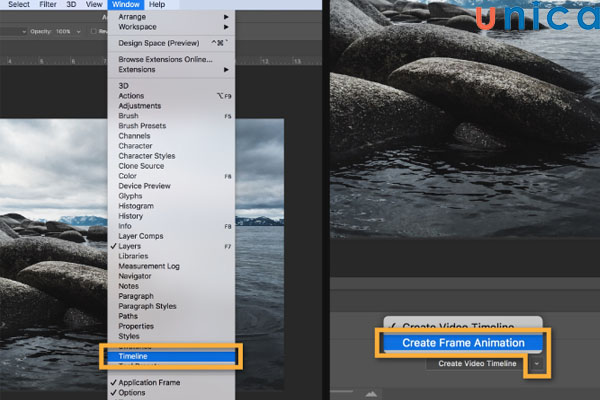Open the Paragraph panel

tap(171, 296)
